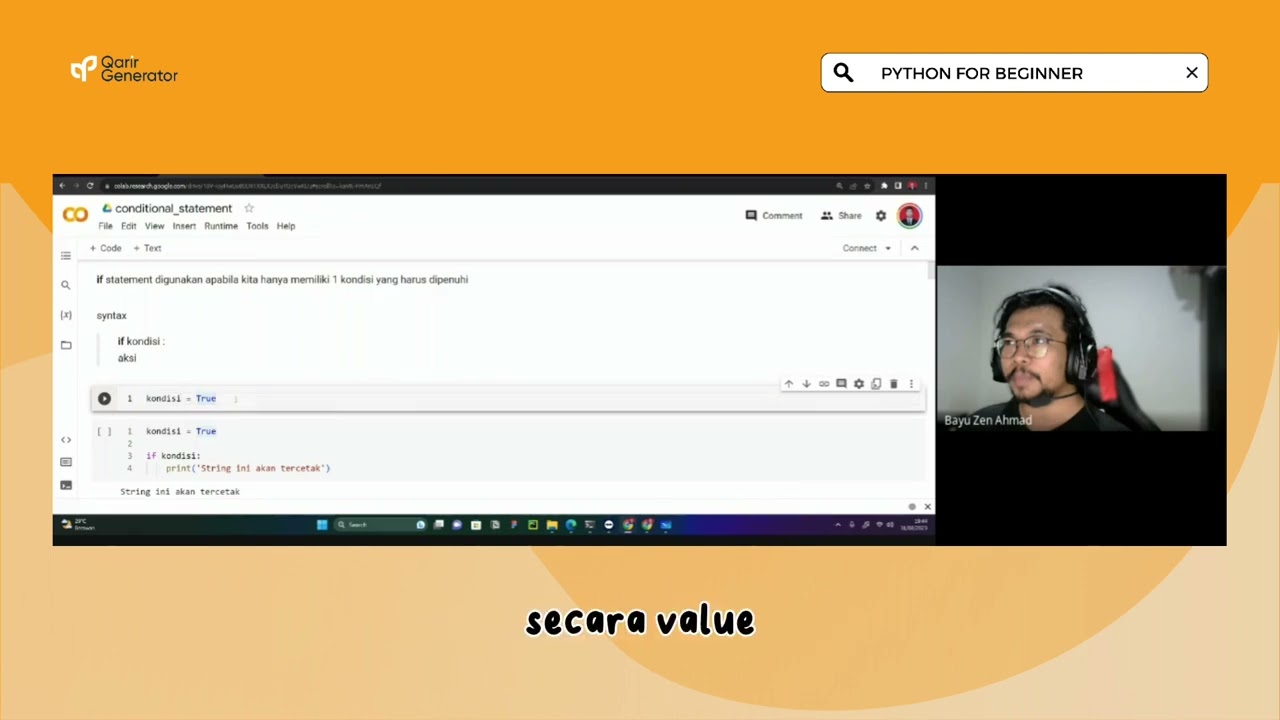The width and height of the screenshot is (1280, 720).
Task: Move the selected cell up
Action: 788,384
